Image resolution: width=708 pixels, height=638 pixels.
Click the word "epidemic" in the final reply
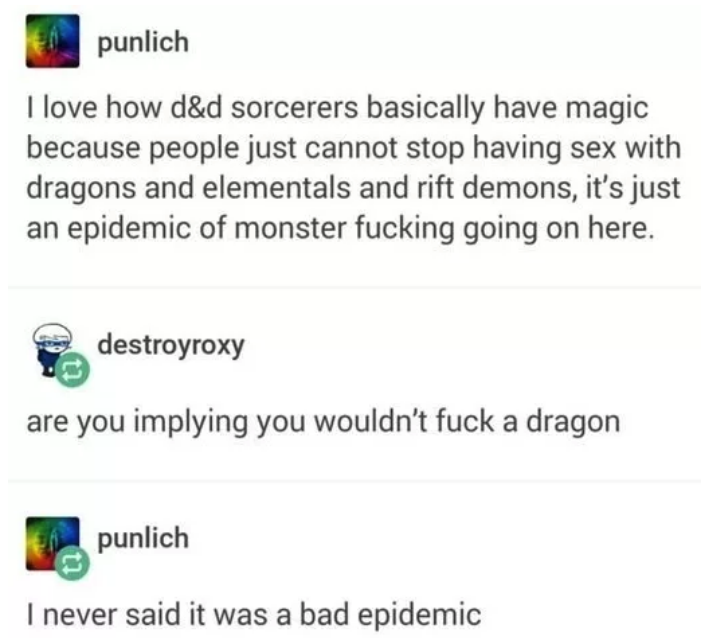coord(419,615)
